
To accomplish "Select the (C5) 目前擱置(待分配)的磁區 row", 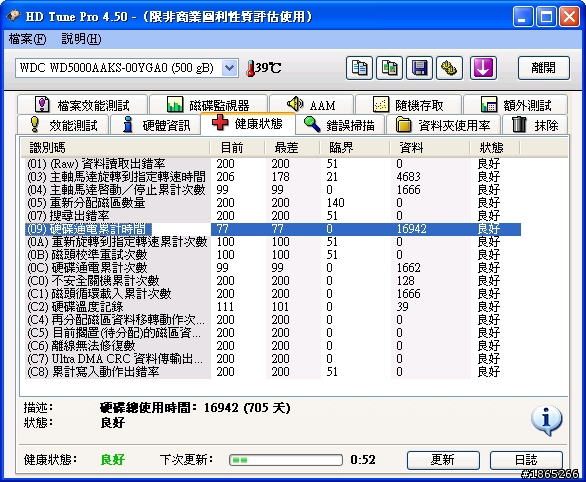I will (273, 333).
